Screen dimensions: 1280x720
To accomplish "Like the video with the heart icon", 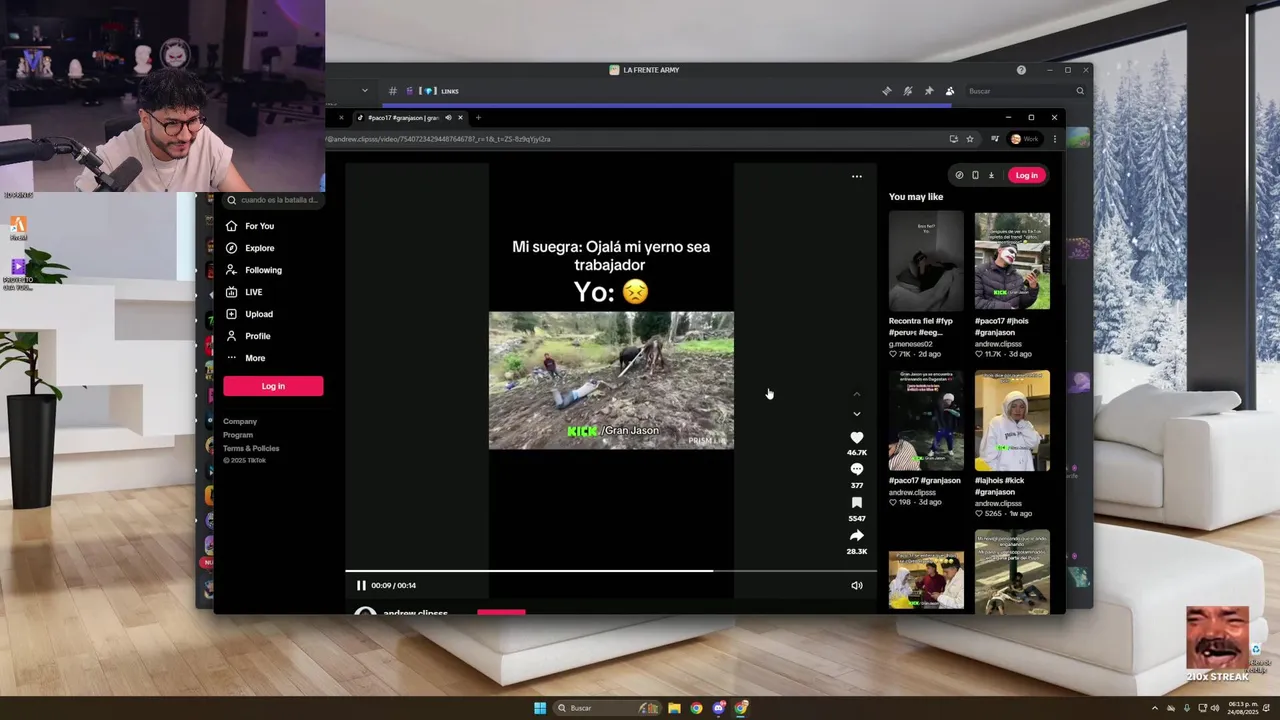I will pos(856,438).
